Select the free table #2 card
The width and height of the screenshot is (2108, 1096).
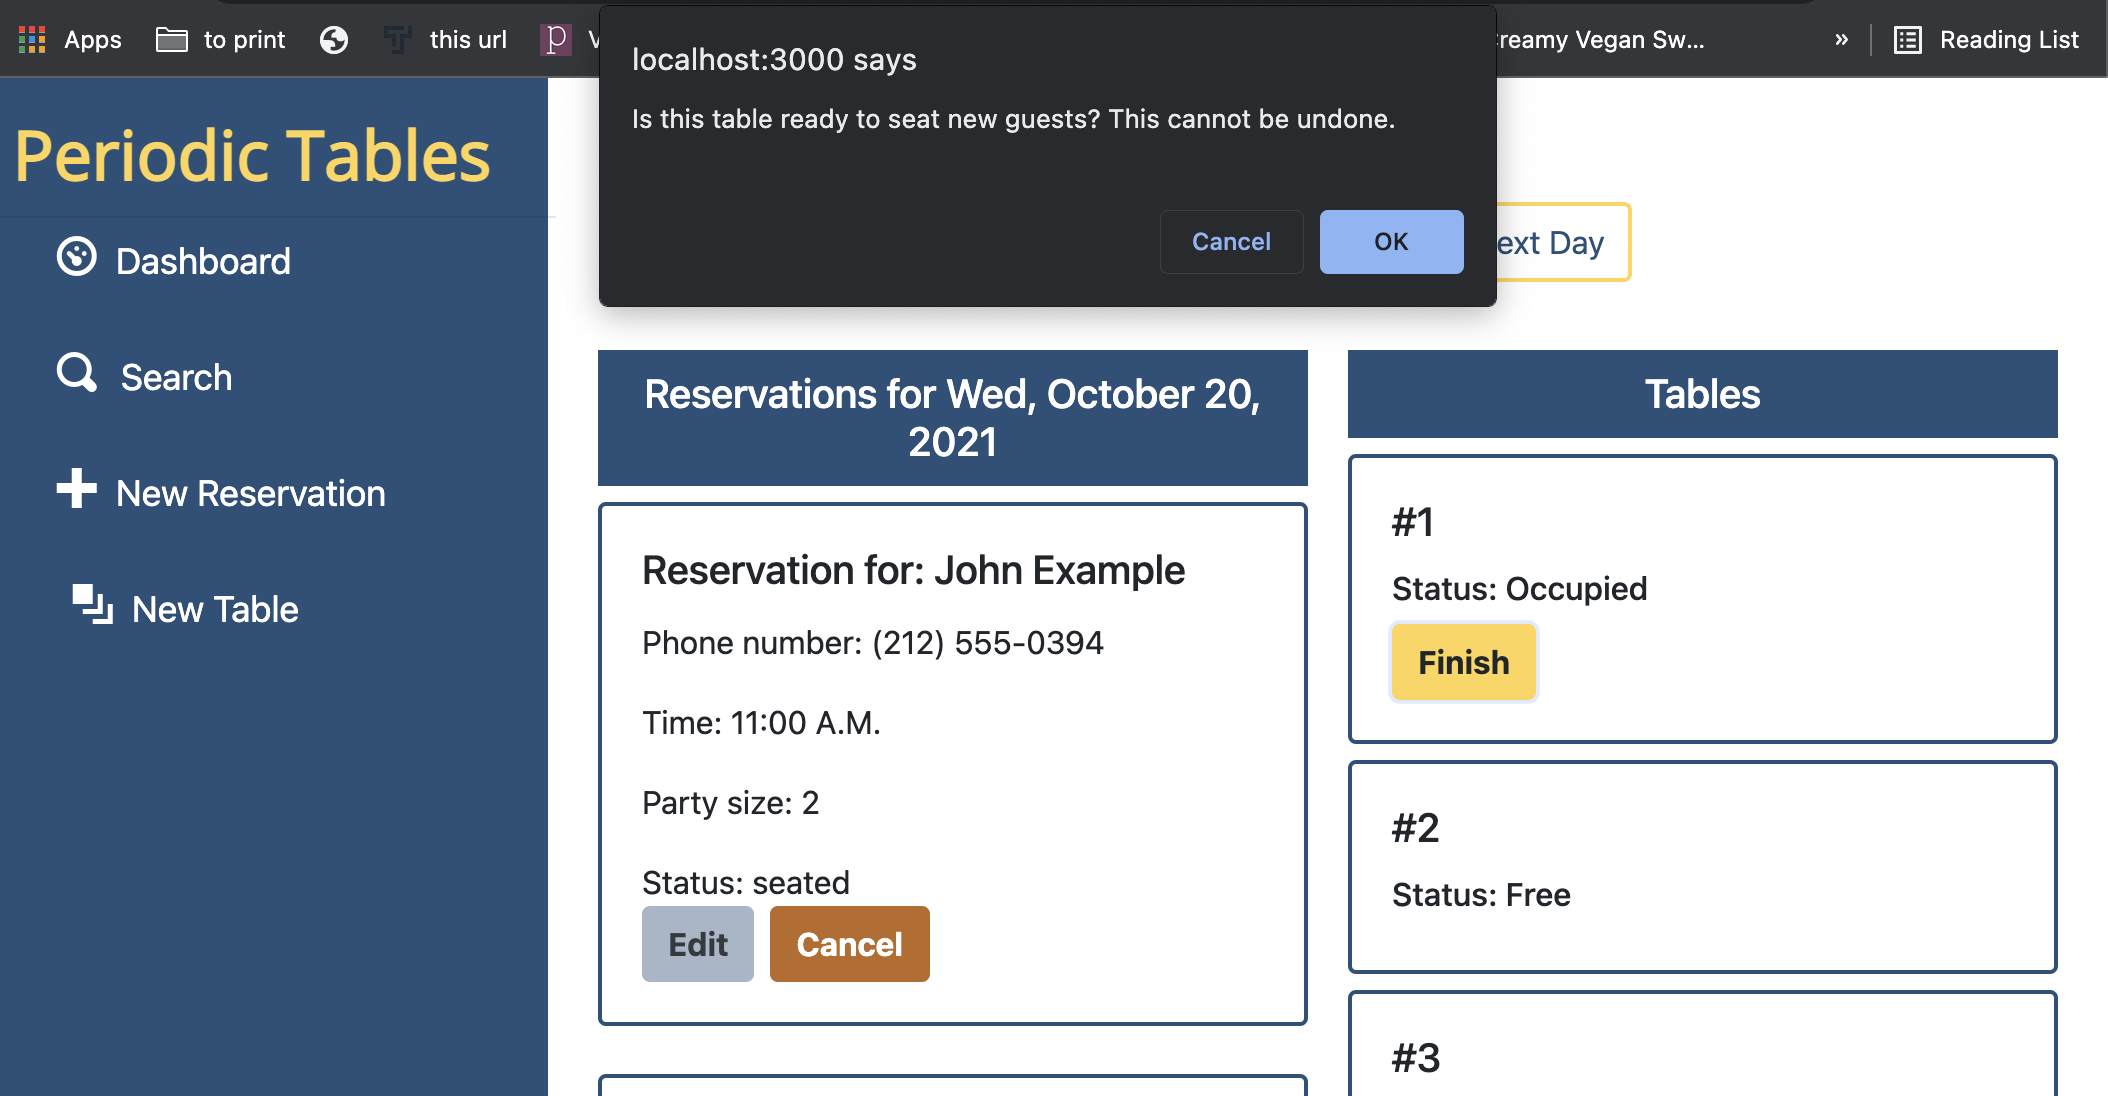(x=1700, y=865)
